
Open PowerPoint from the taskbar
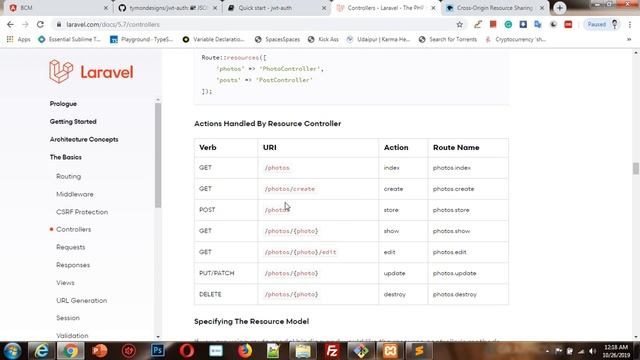point(99,351)
